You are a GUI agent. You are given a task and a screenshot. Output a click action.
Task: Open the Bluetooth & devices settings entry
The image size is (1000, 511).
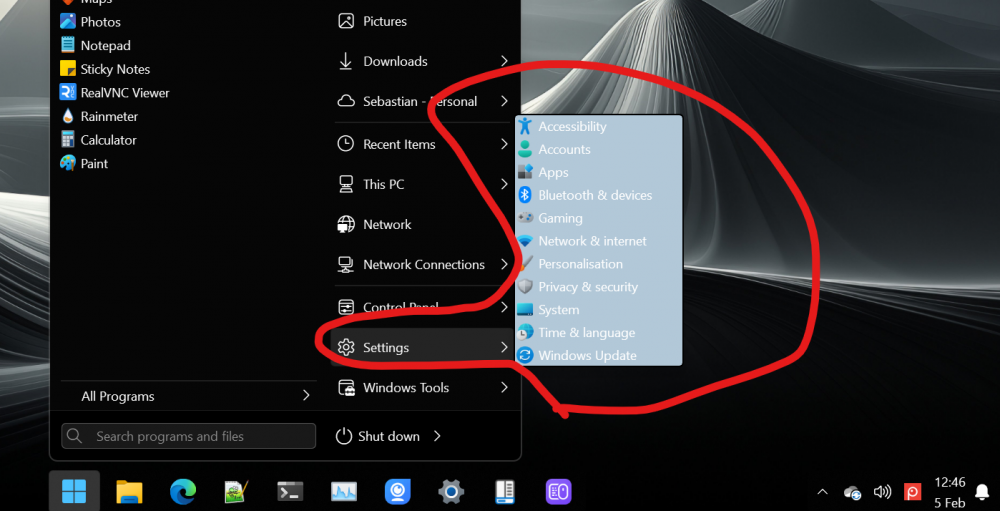tap(594, 195)
